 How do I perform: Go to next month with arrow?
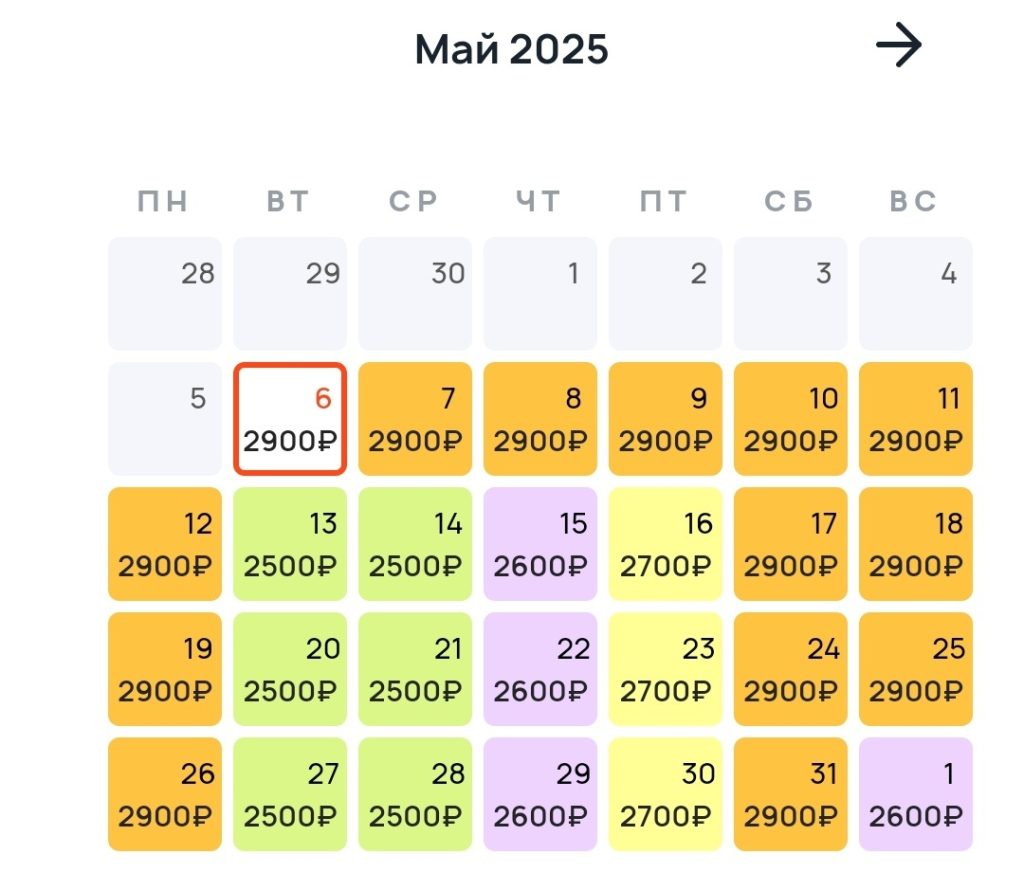coord(898,46)
